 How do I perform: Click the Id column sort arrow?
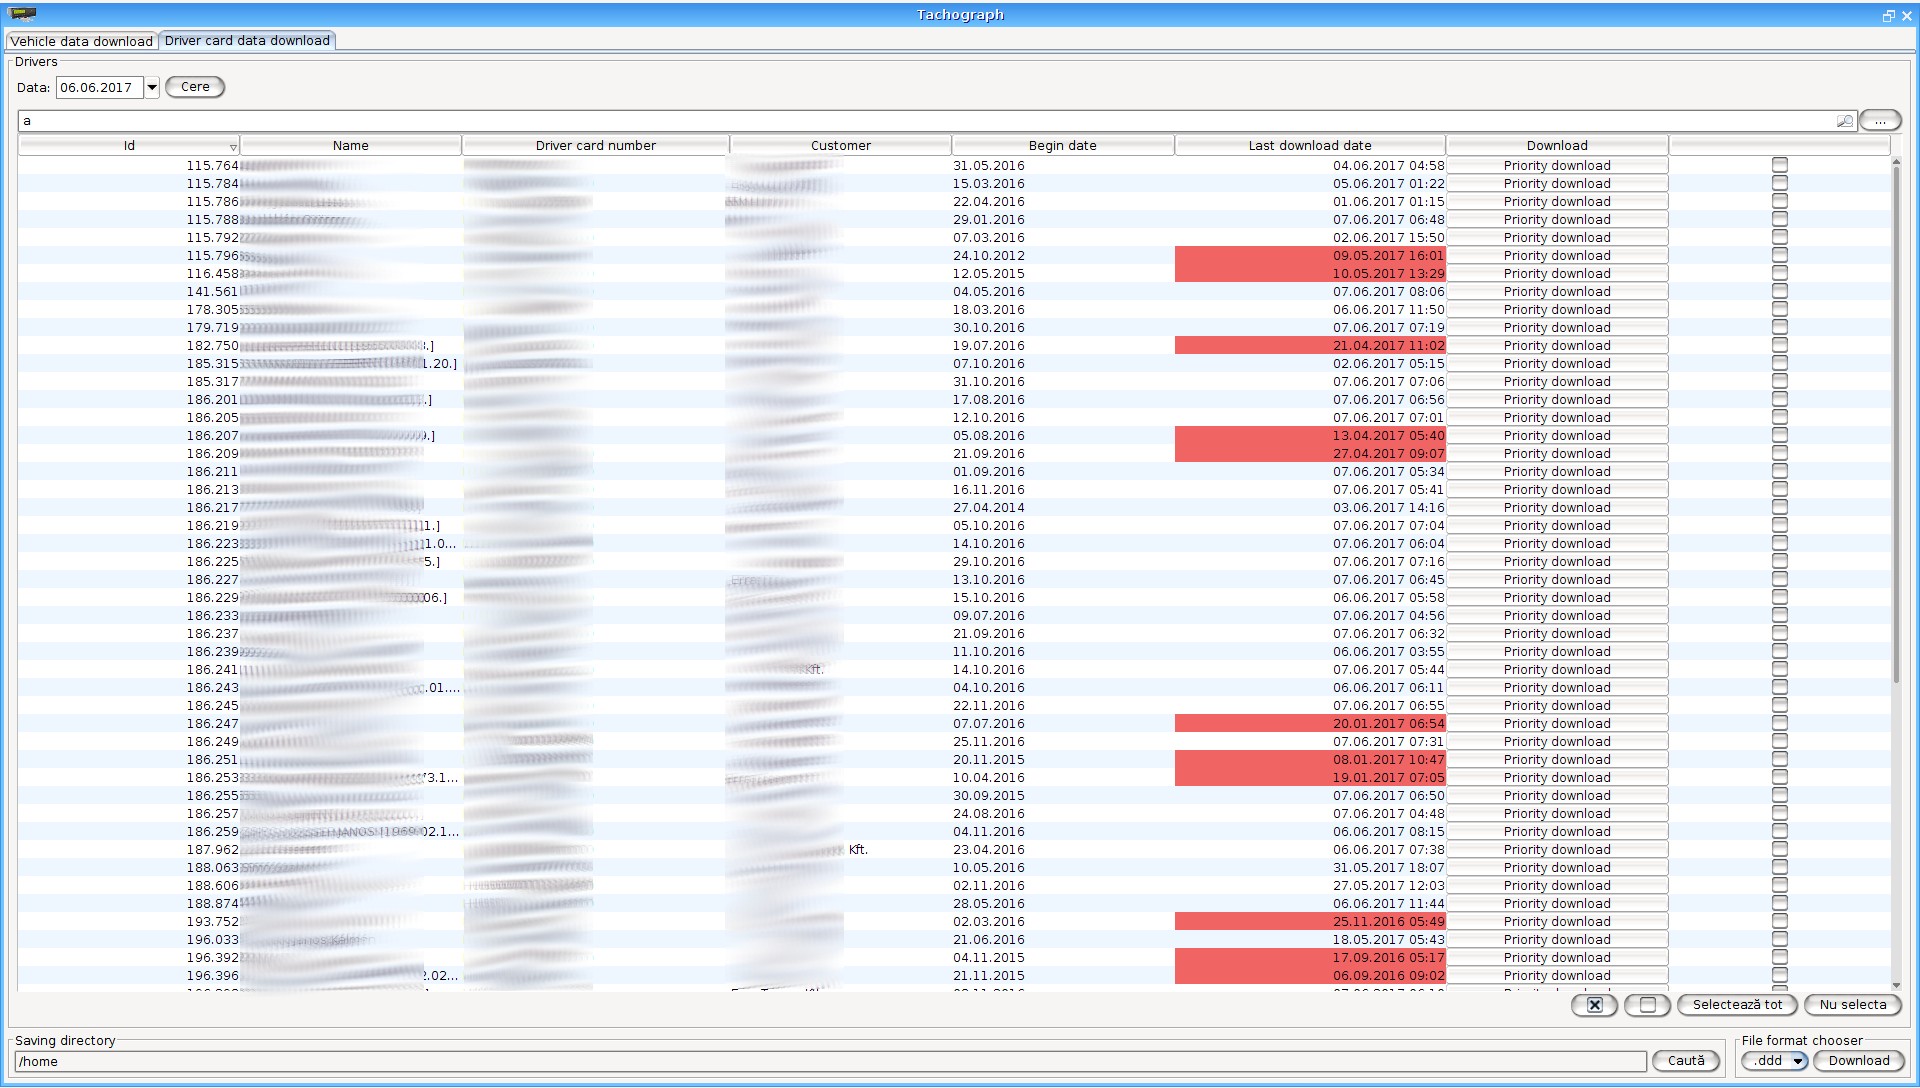(233, 147)
